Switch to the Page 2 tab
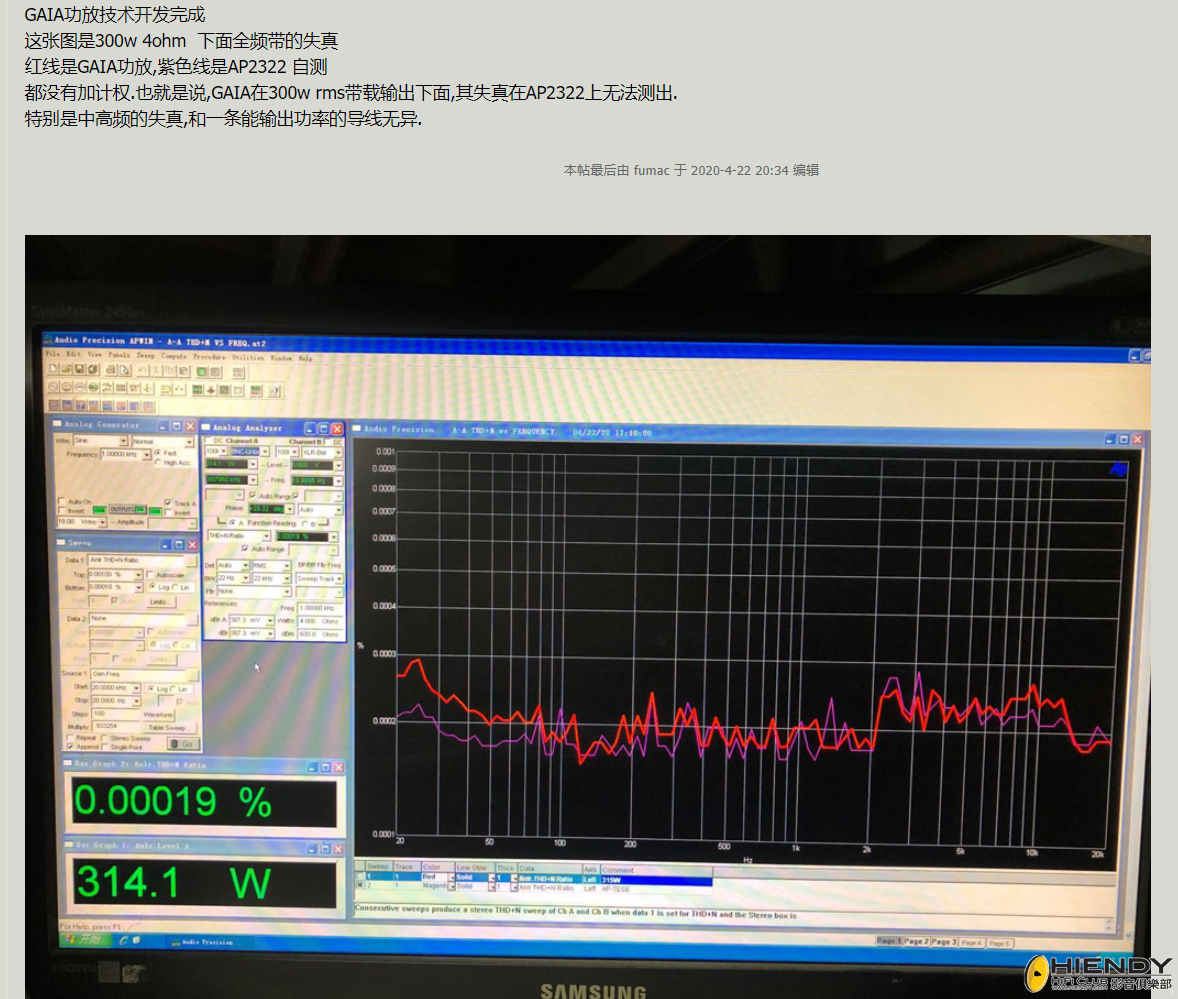Screen dimensions: 1178x999 917,941
